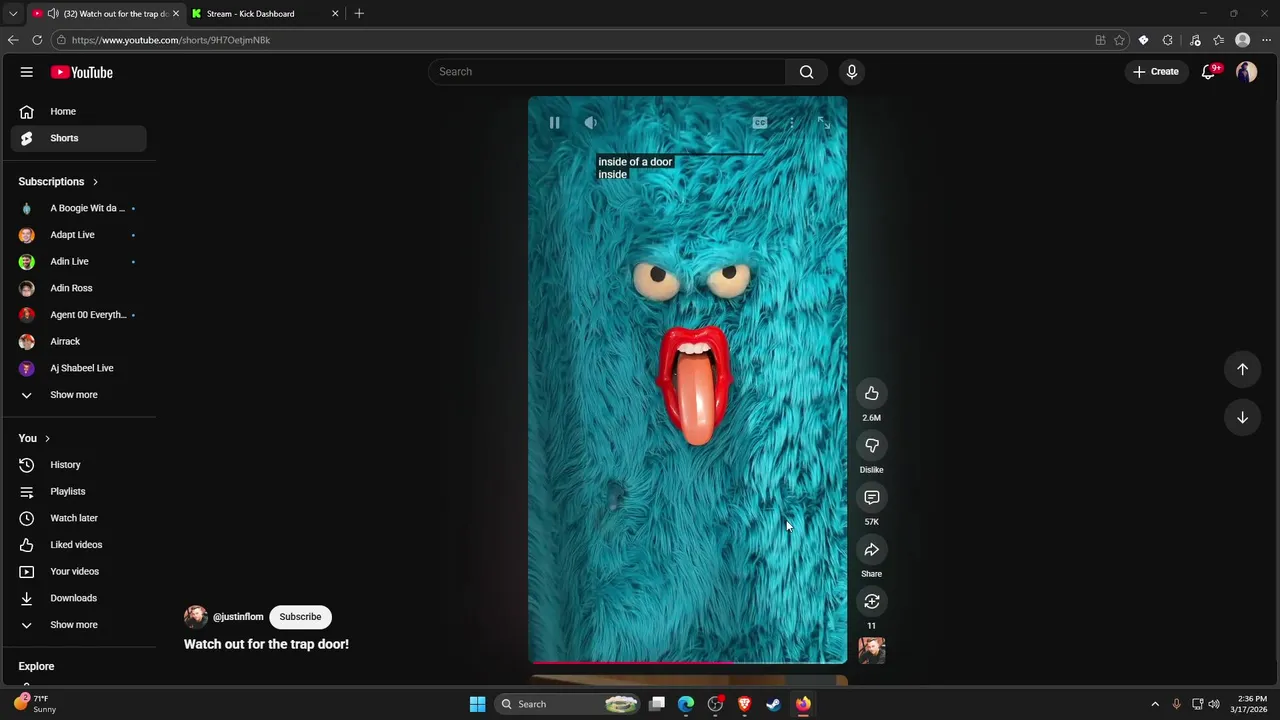Start voice search with the microphone

[852, 72]
